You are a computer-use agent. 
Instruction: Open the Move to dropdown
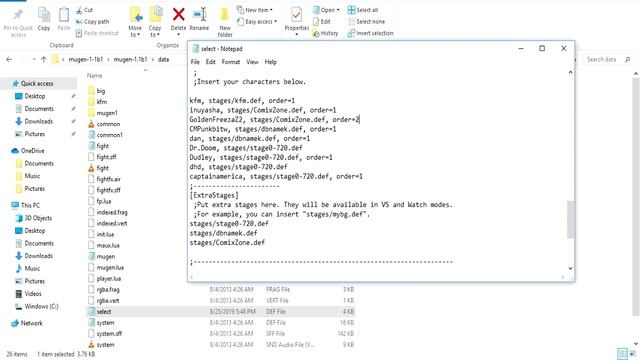[x=135, y=31]
